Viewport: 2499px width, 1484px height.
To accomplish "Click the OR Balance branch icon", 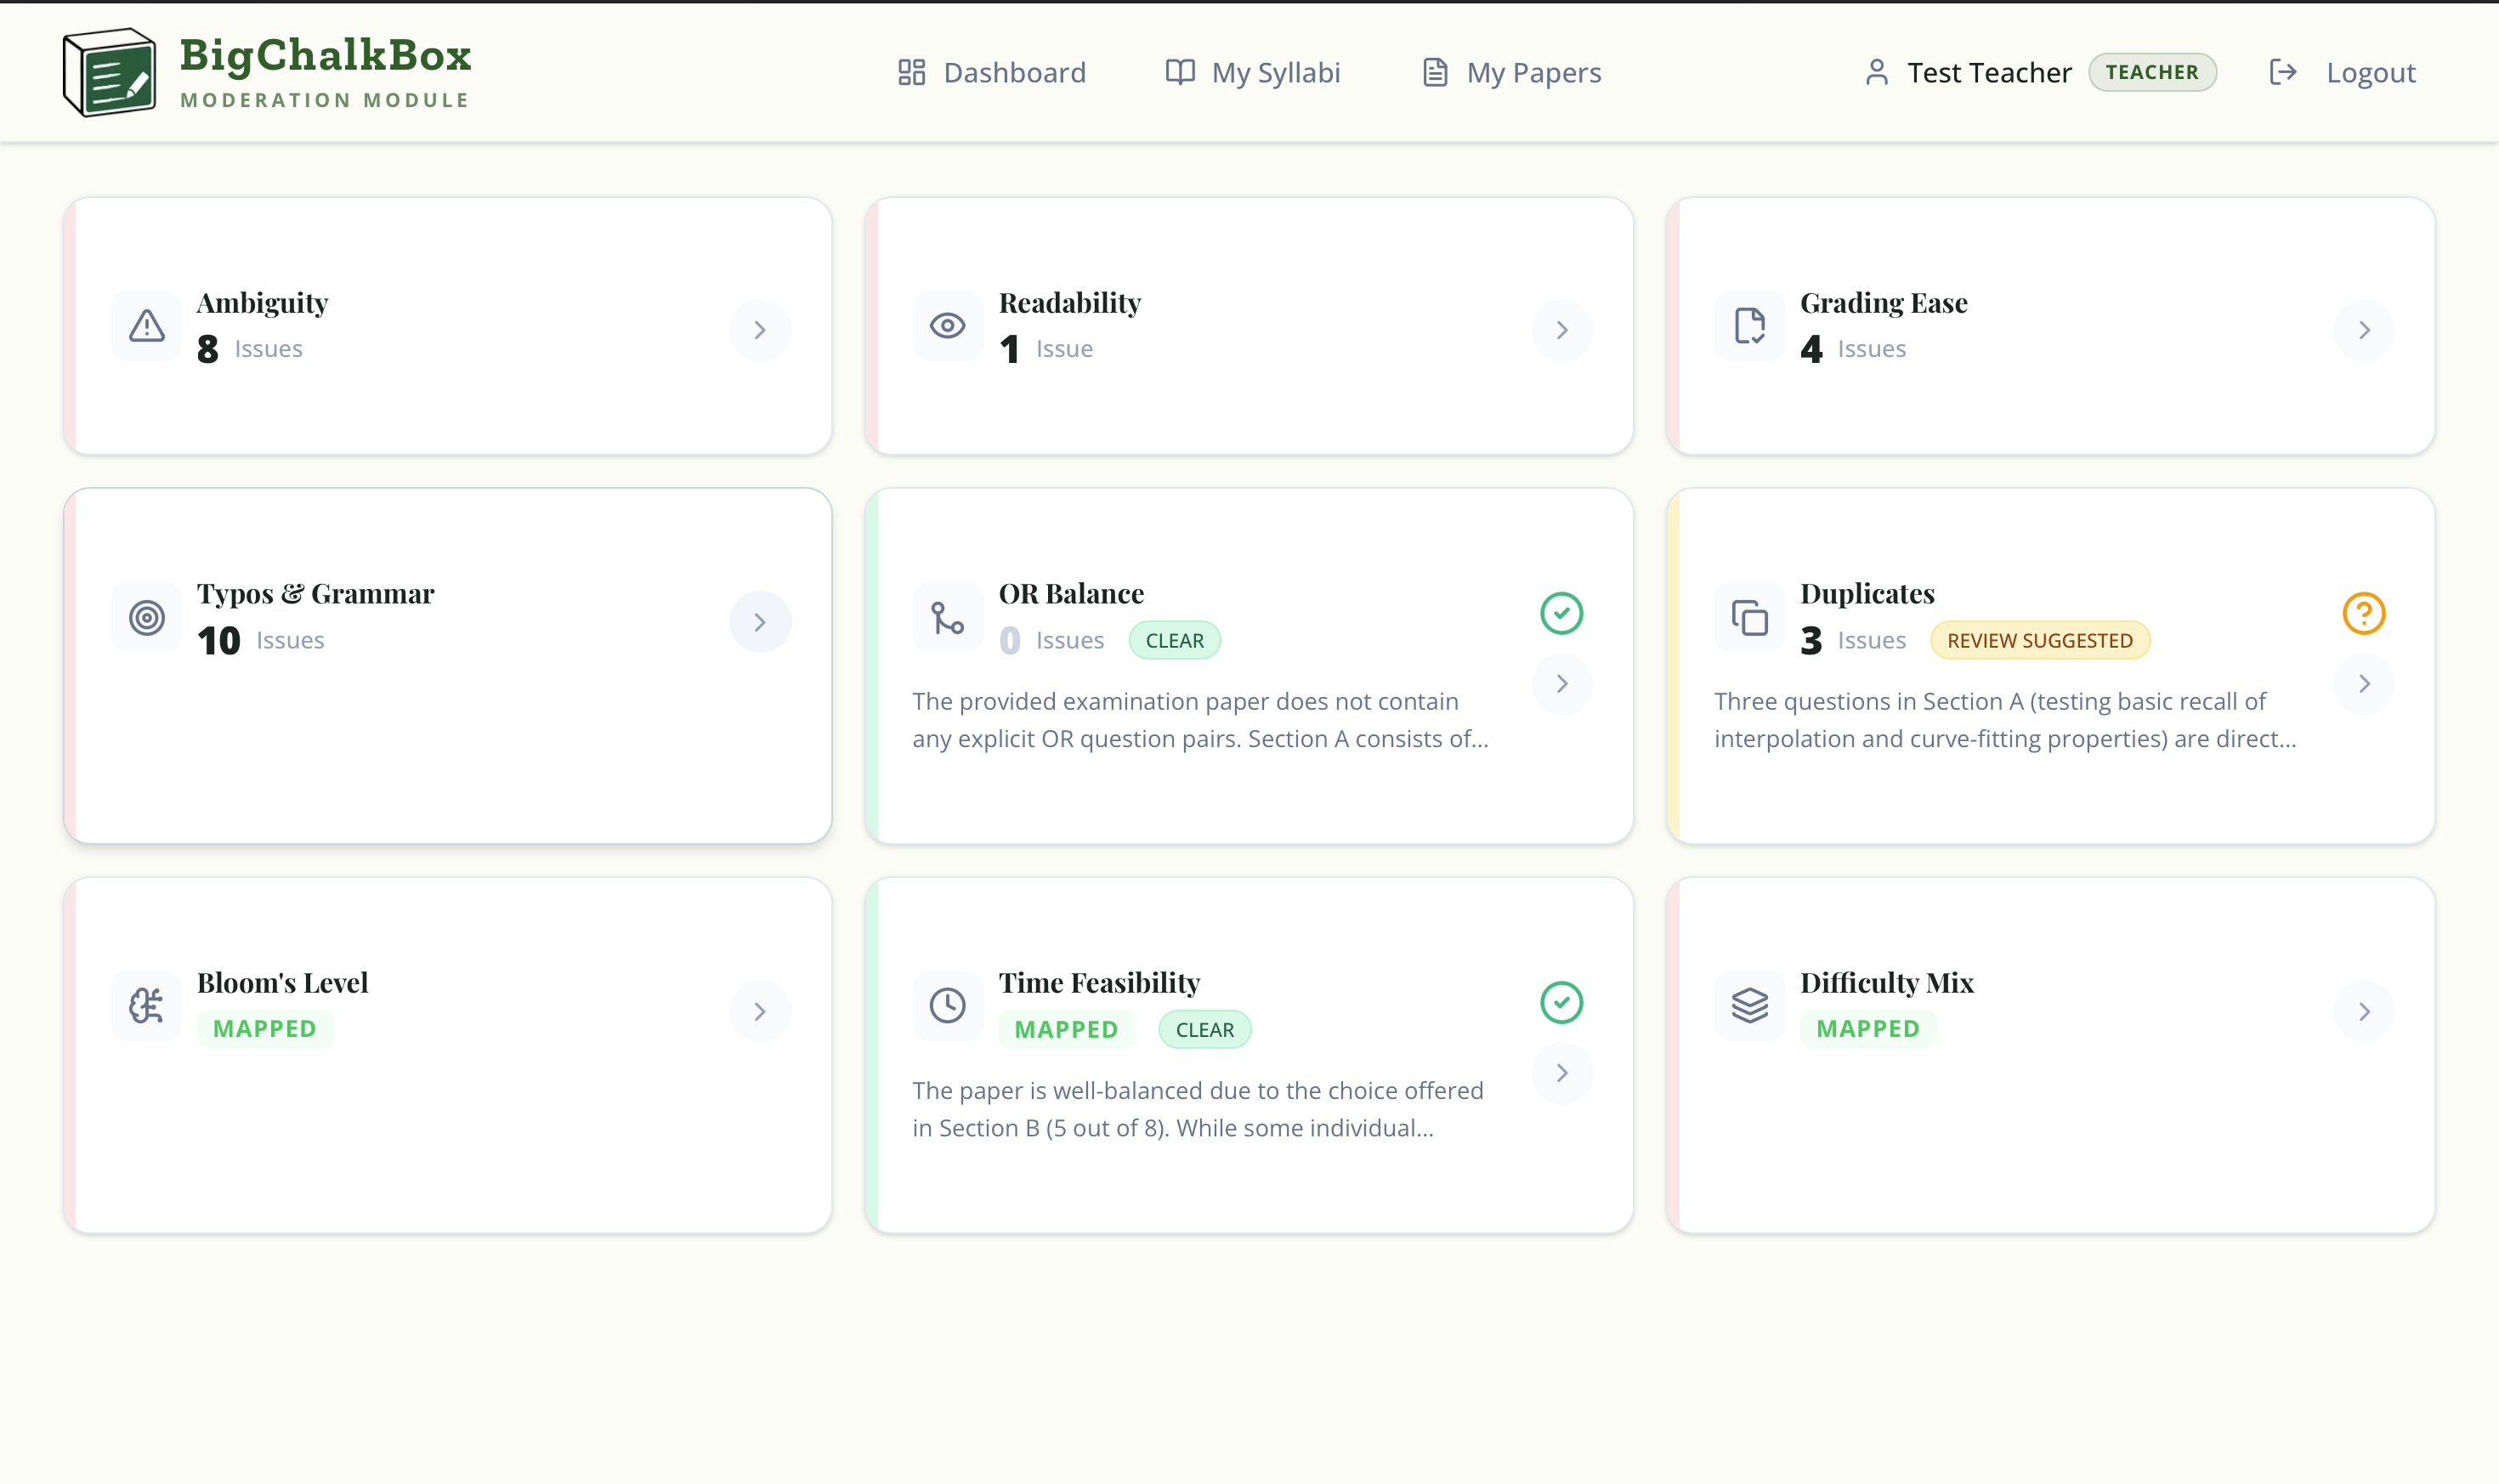I will click(x=947, y=617).
